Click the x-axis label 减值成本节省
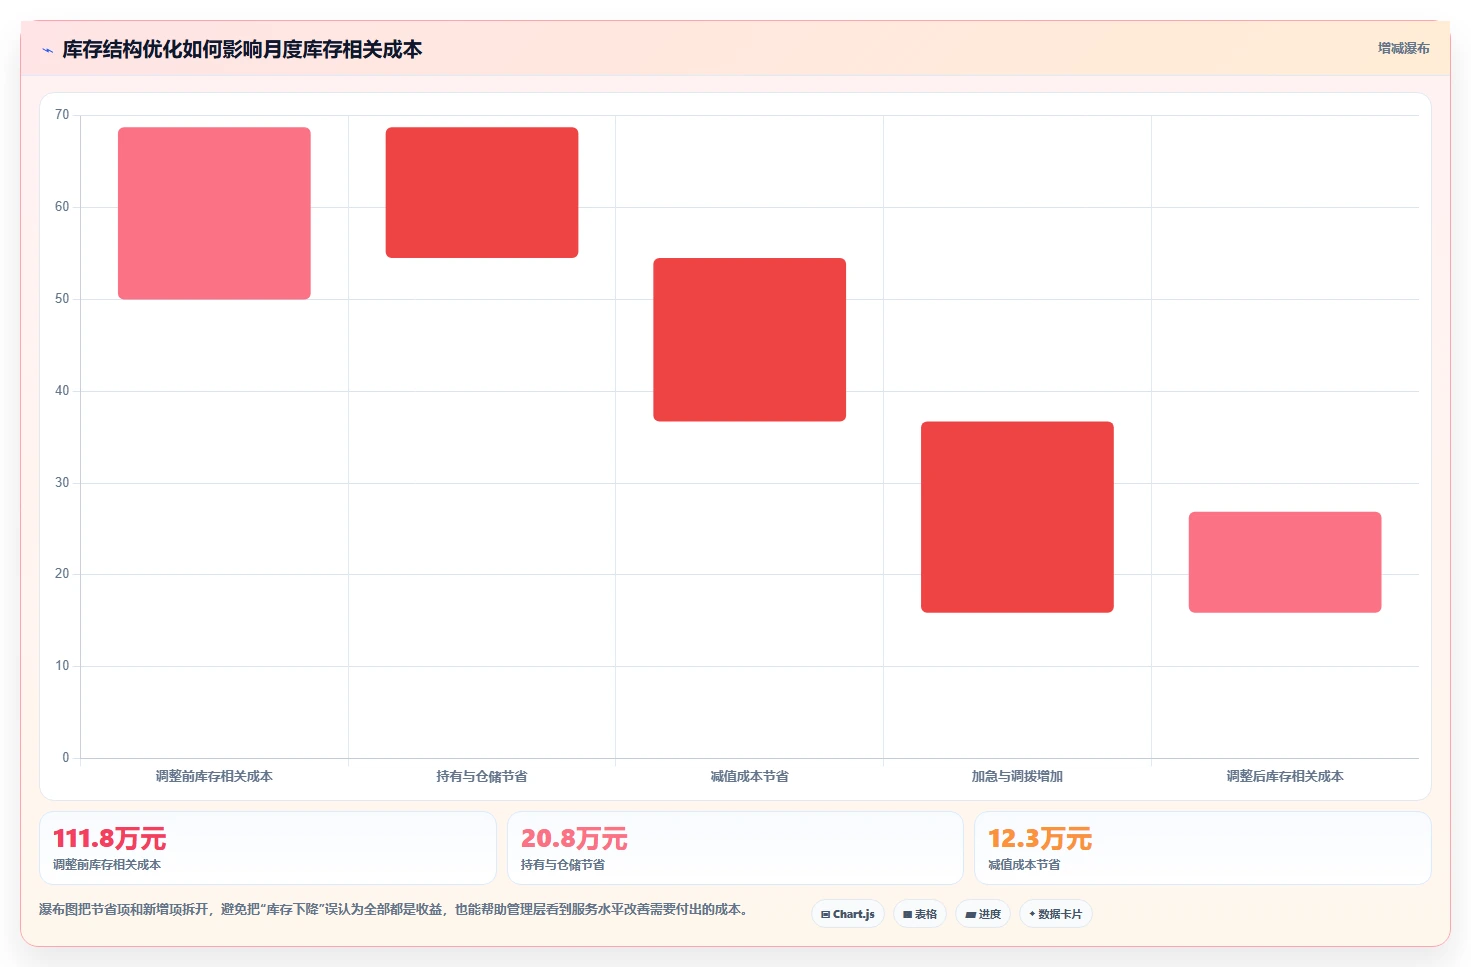 pyautogui.click(x=749, y=776)
